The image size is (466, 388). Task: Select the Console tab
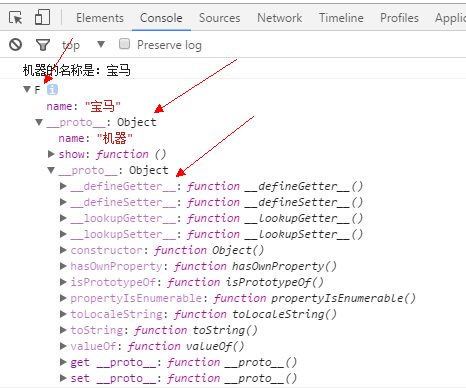[161, 18]
